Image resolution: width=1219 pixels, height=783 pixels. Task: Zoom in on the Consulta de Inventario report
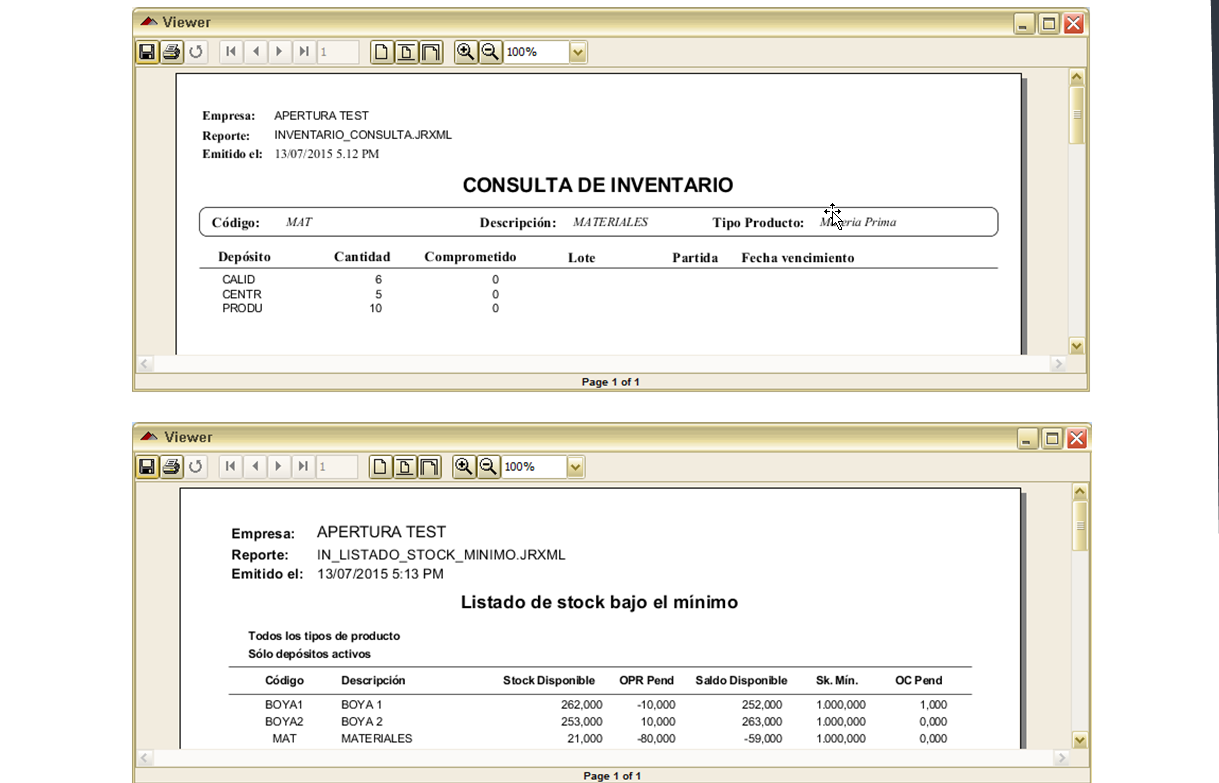point(465,52)
